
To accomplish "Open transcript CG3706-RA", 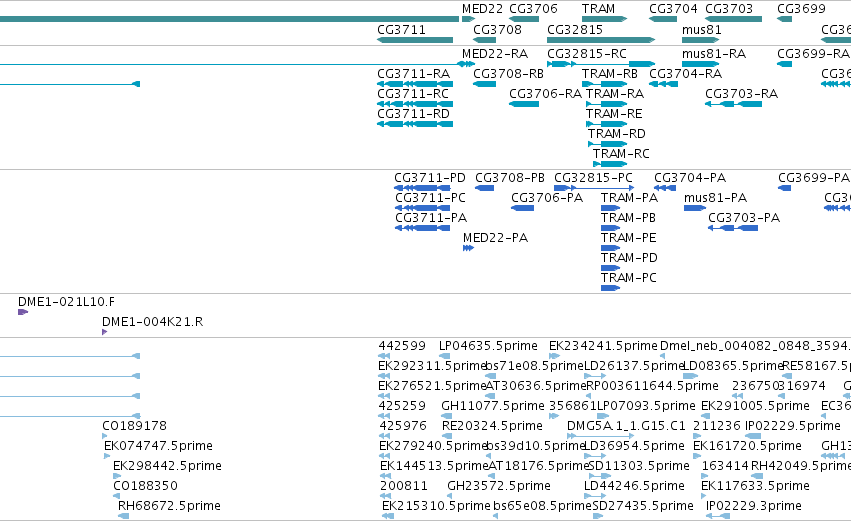I will (545, 94).
